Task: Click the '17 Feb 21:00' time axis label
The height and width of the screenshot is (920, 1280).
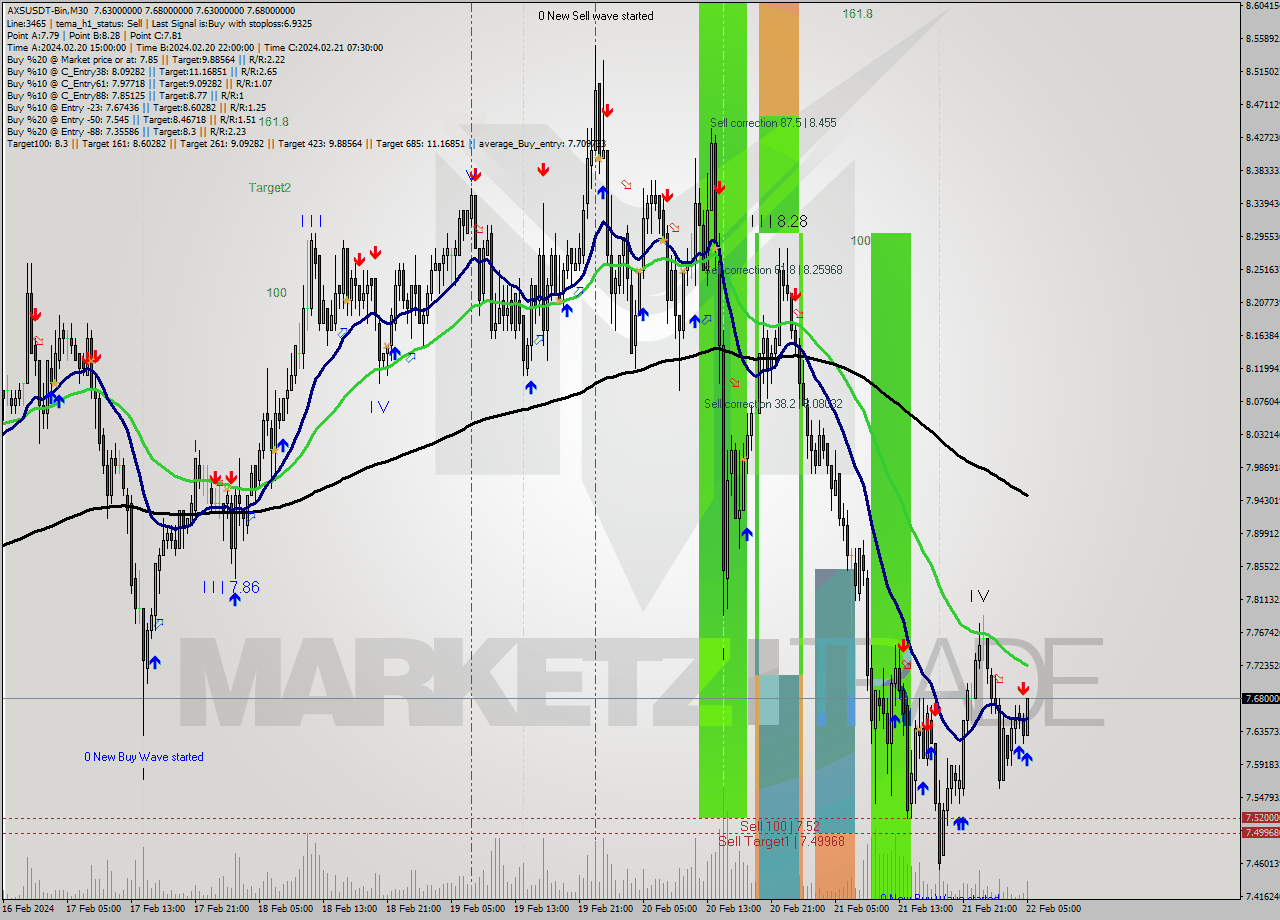Action: tap(222, 909)
